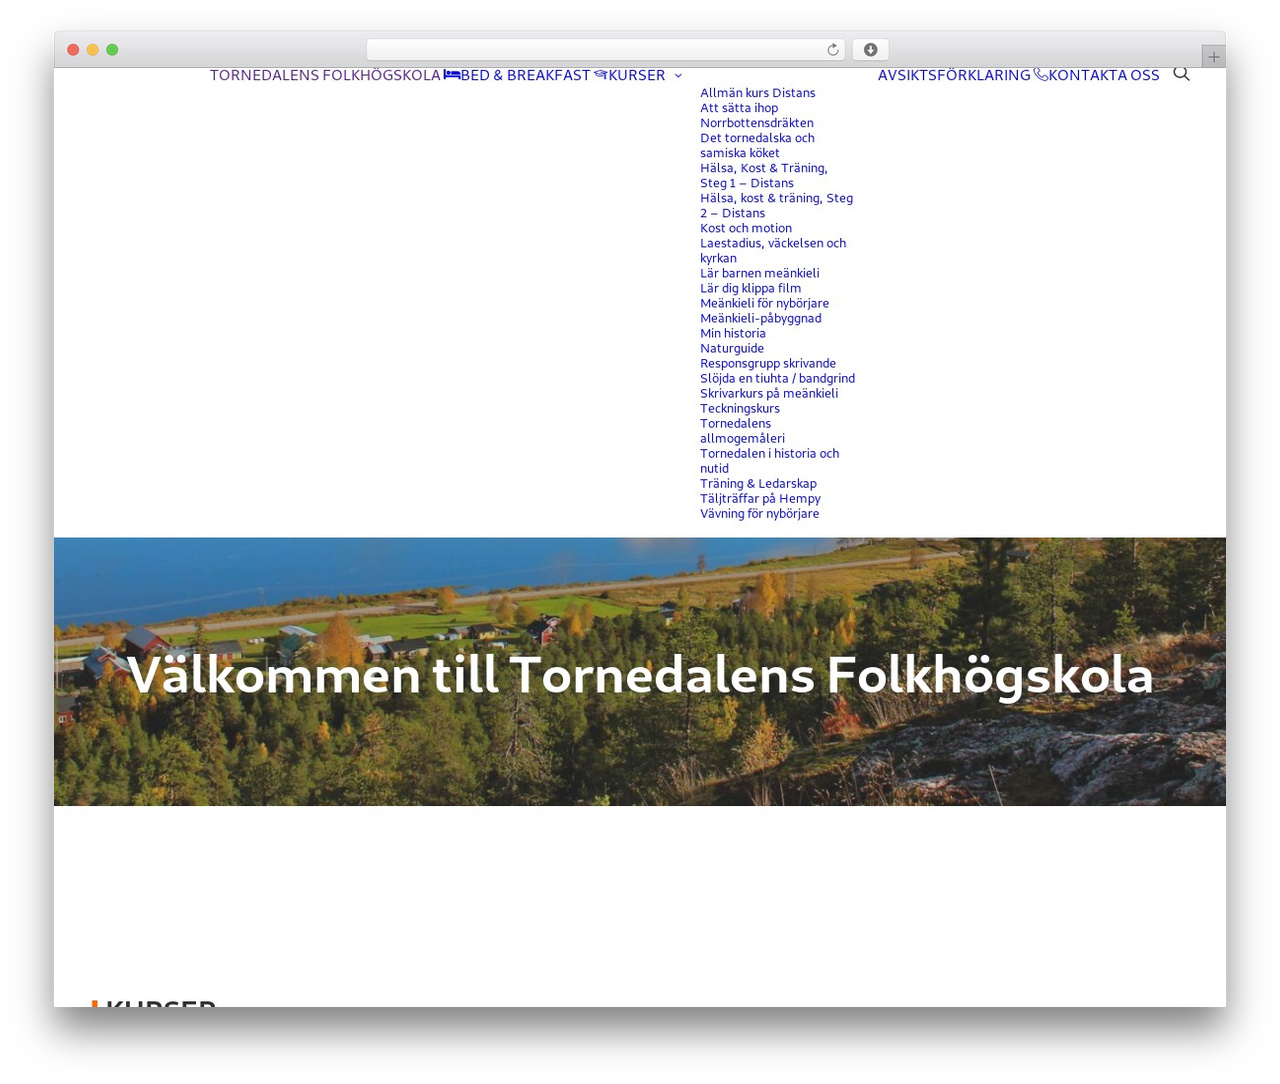The height and width of the screenshot is (1084, 1280).
Task: Choose Meänkieli för nybörjare
Action: click(765, 303)
